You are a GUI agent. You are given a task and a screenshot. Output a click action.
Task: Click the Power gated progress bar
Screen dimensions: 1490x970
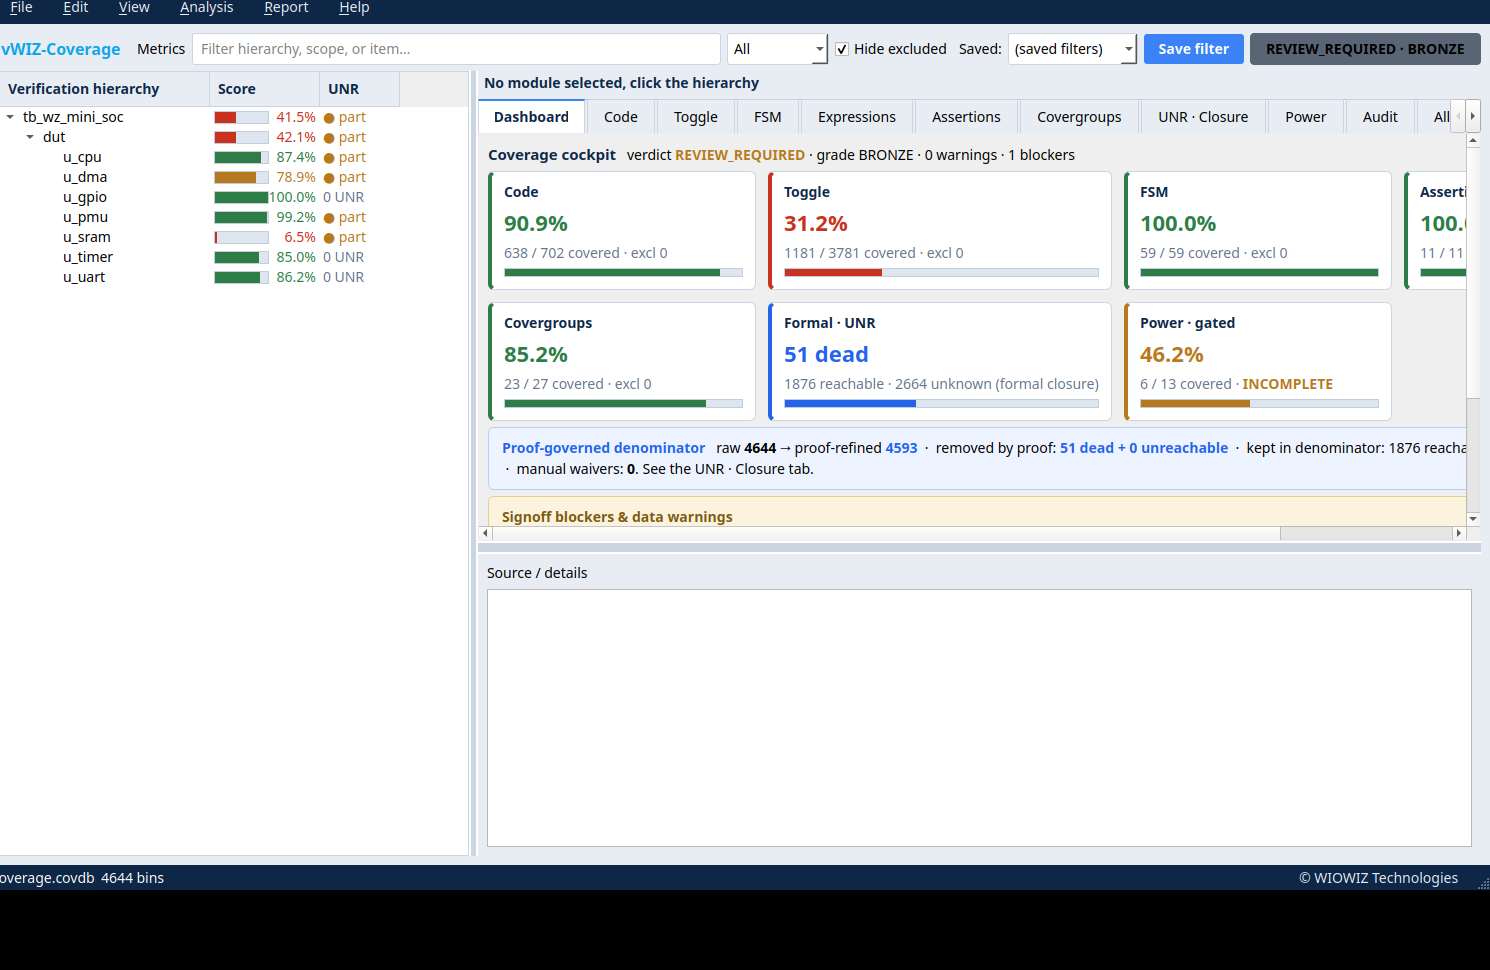(x=1259, y=403)
